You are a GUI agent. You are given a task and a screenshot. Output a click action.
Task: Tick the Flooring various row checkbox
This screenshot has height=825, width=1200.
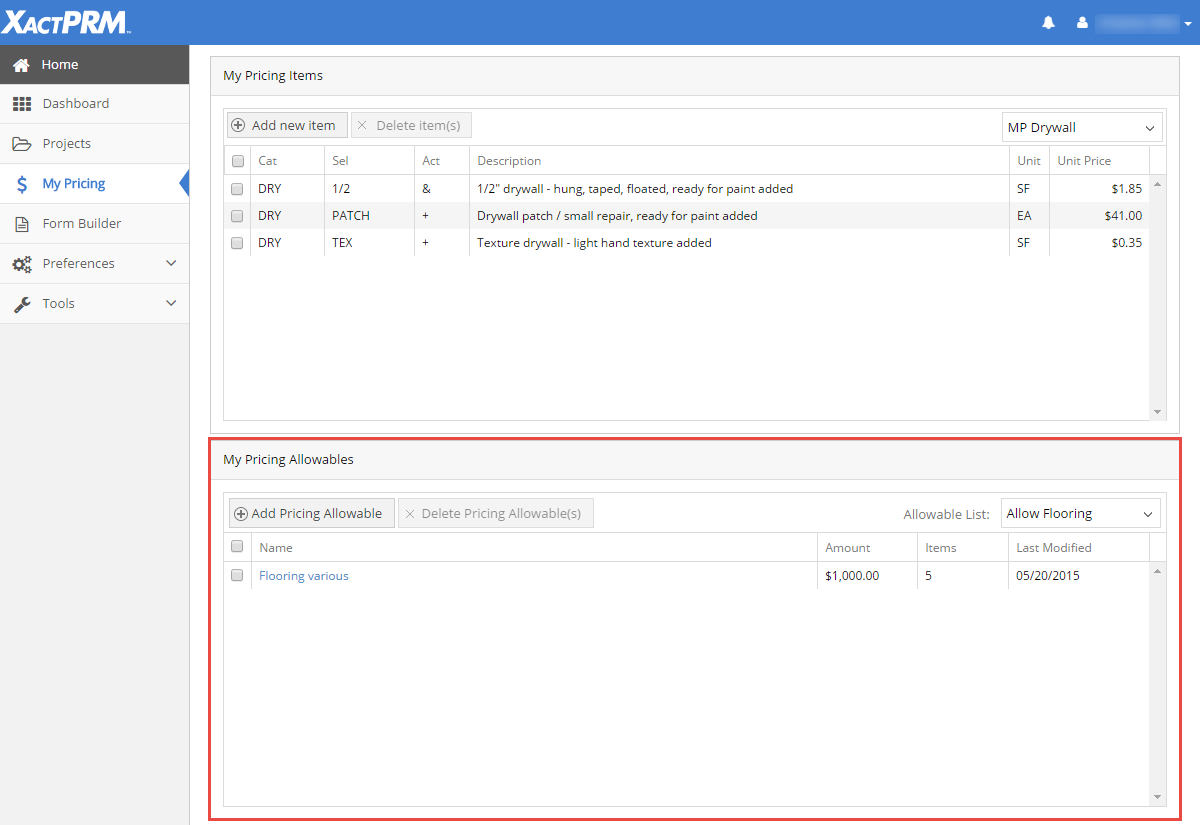click(x=237, y=576)
